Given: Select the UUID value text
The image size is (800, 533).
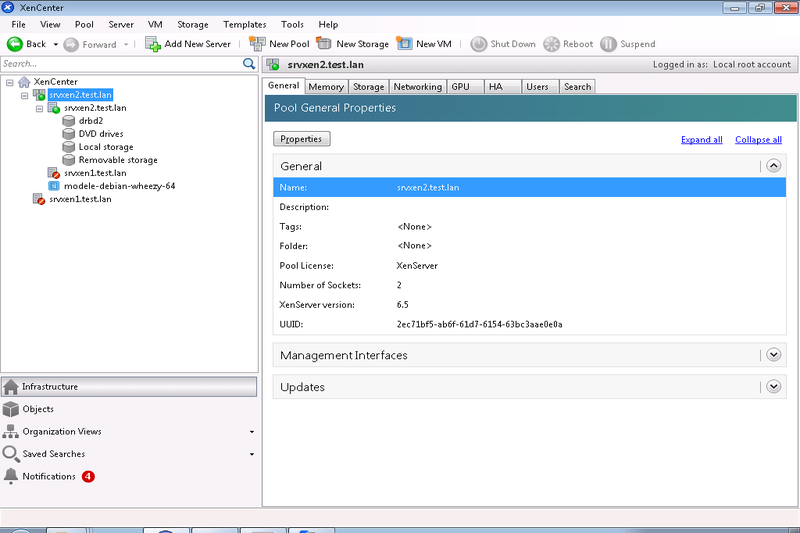Looking at the screenshot, I should 480,324.
